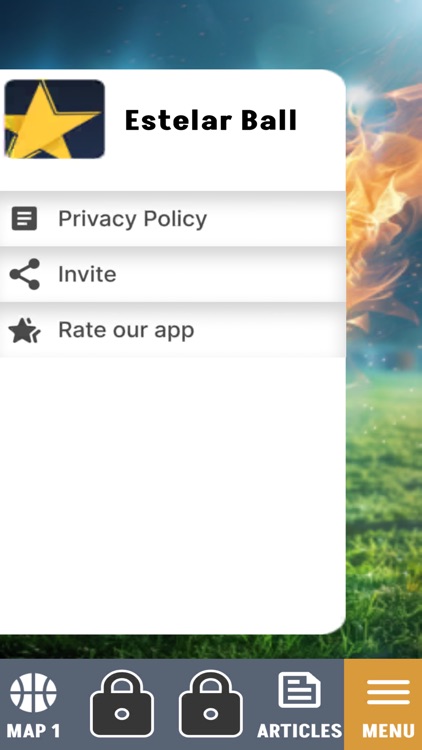Click the Estelar Ball title text

tap(211, 120)
